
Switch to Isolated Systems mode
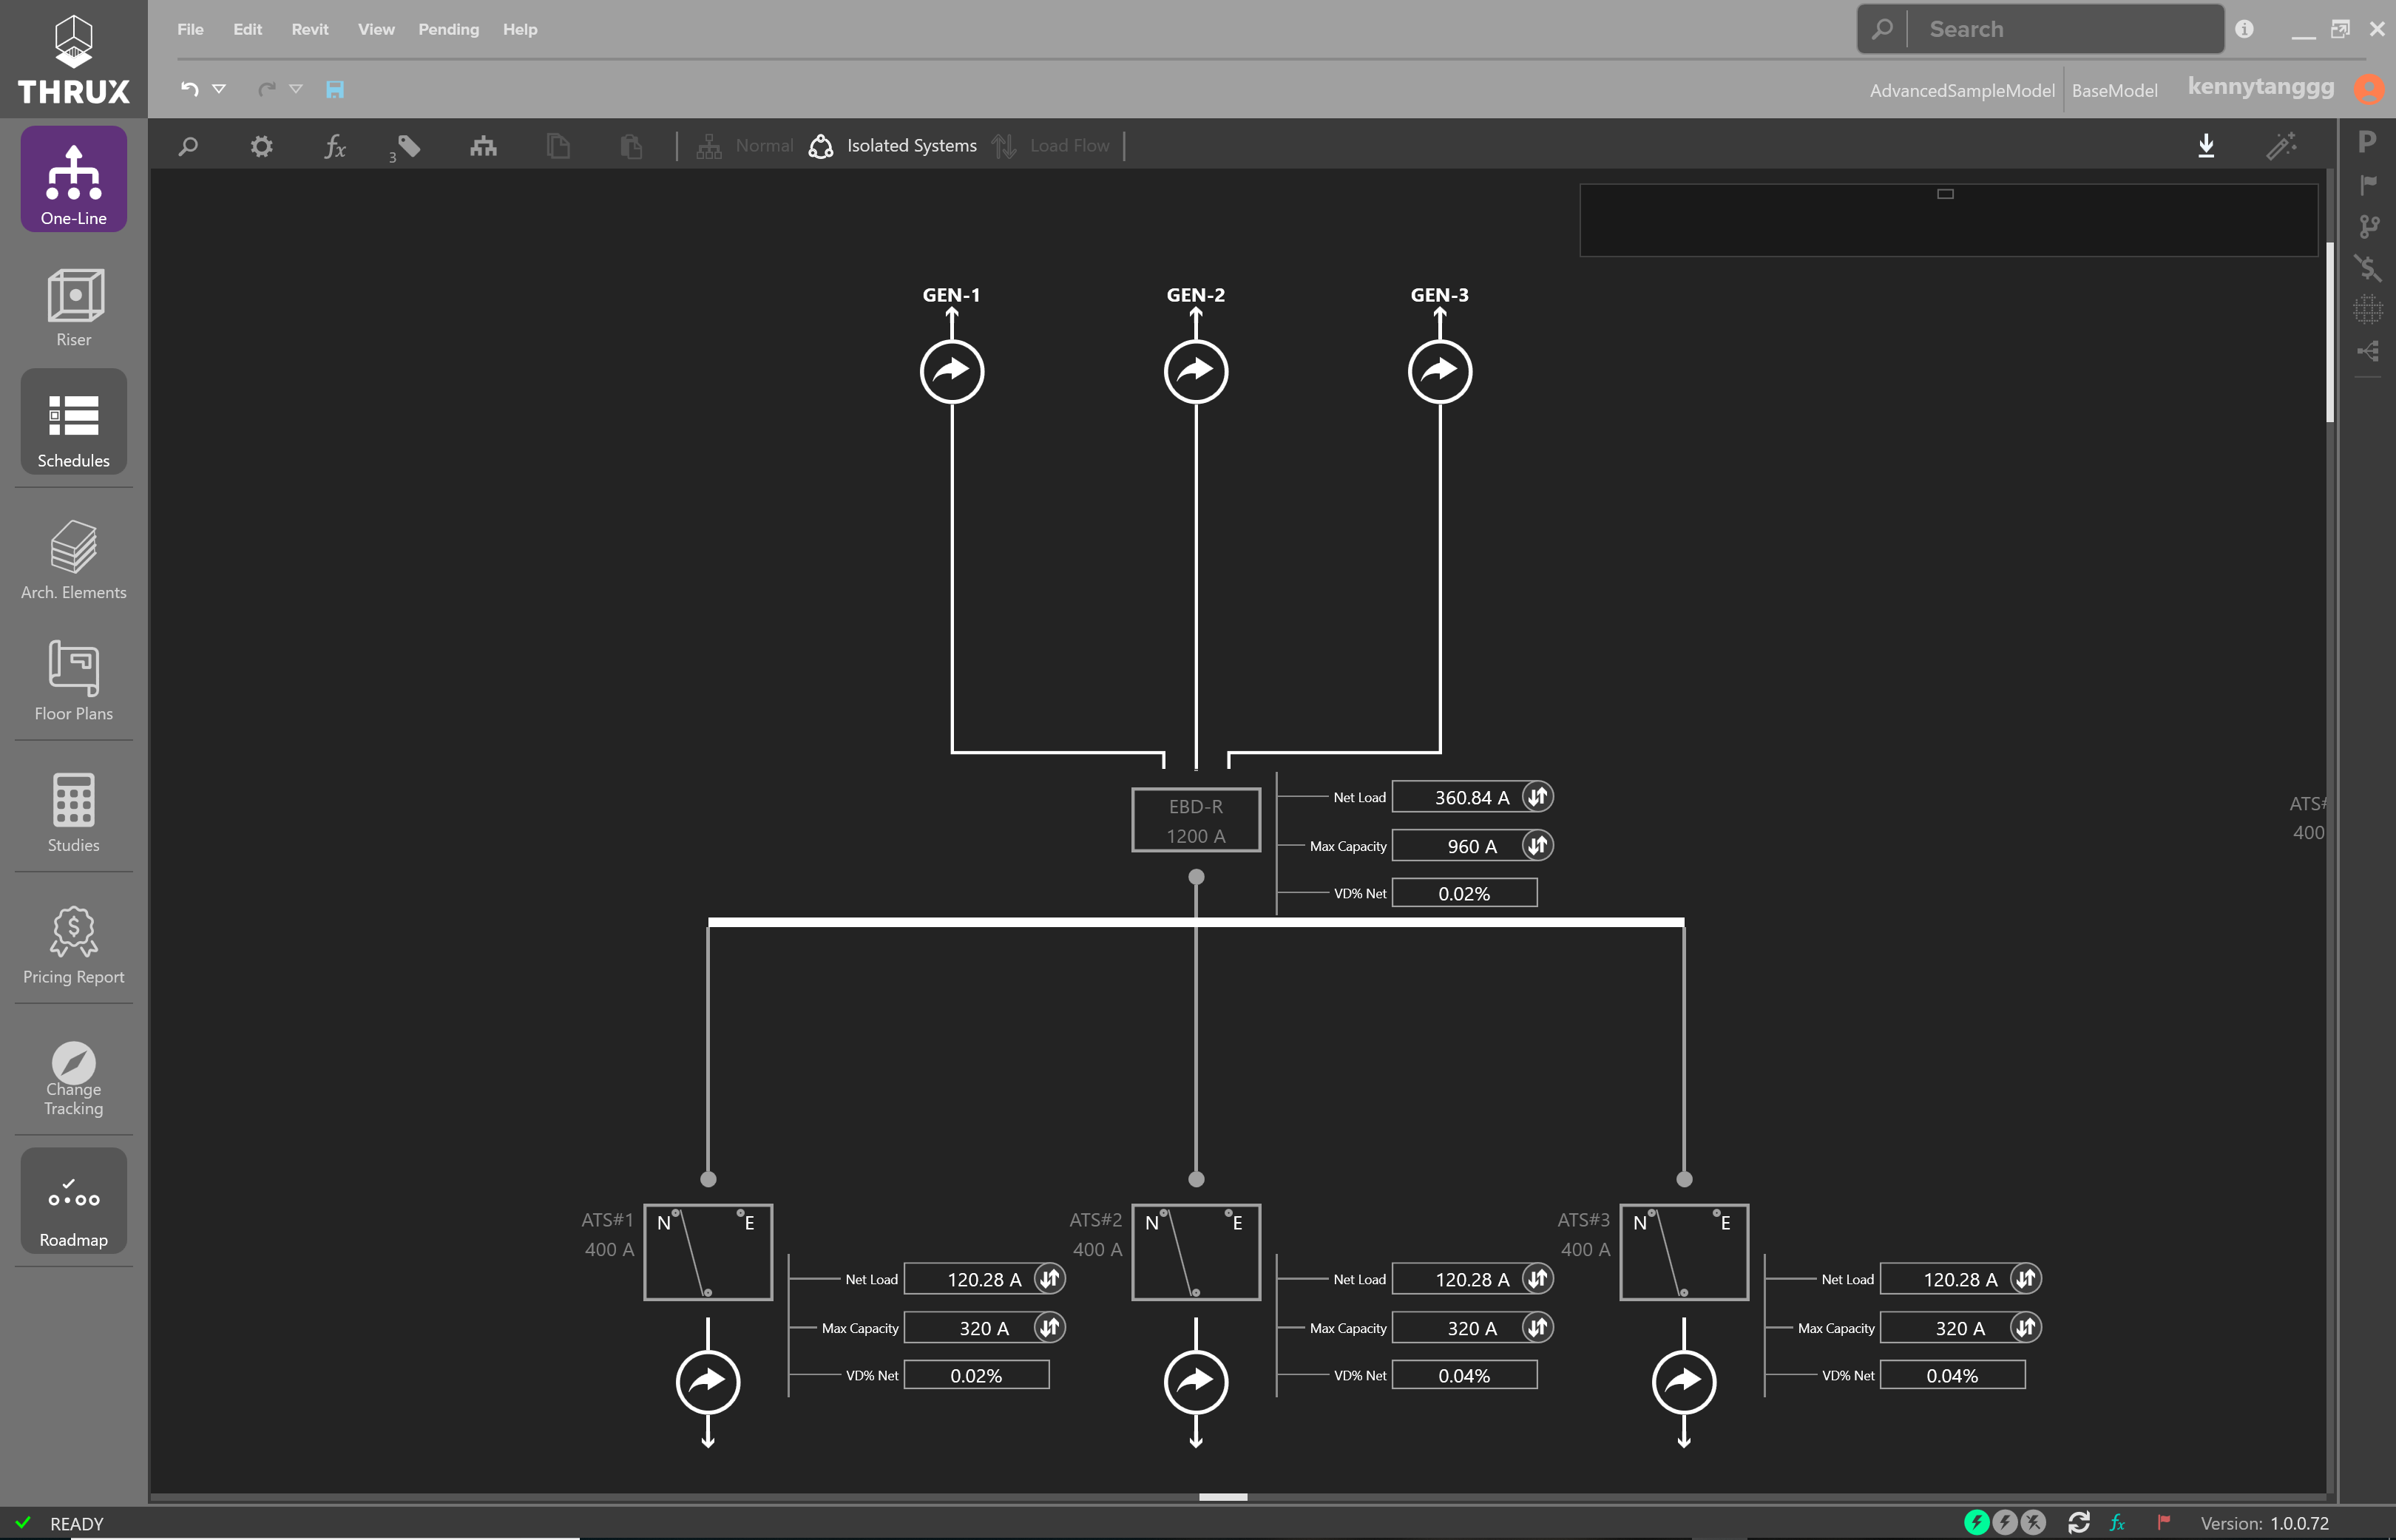pyautogui.click(x=892, y=146)
